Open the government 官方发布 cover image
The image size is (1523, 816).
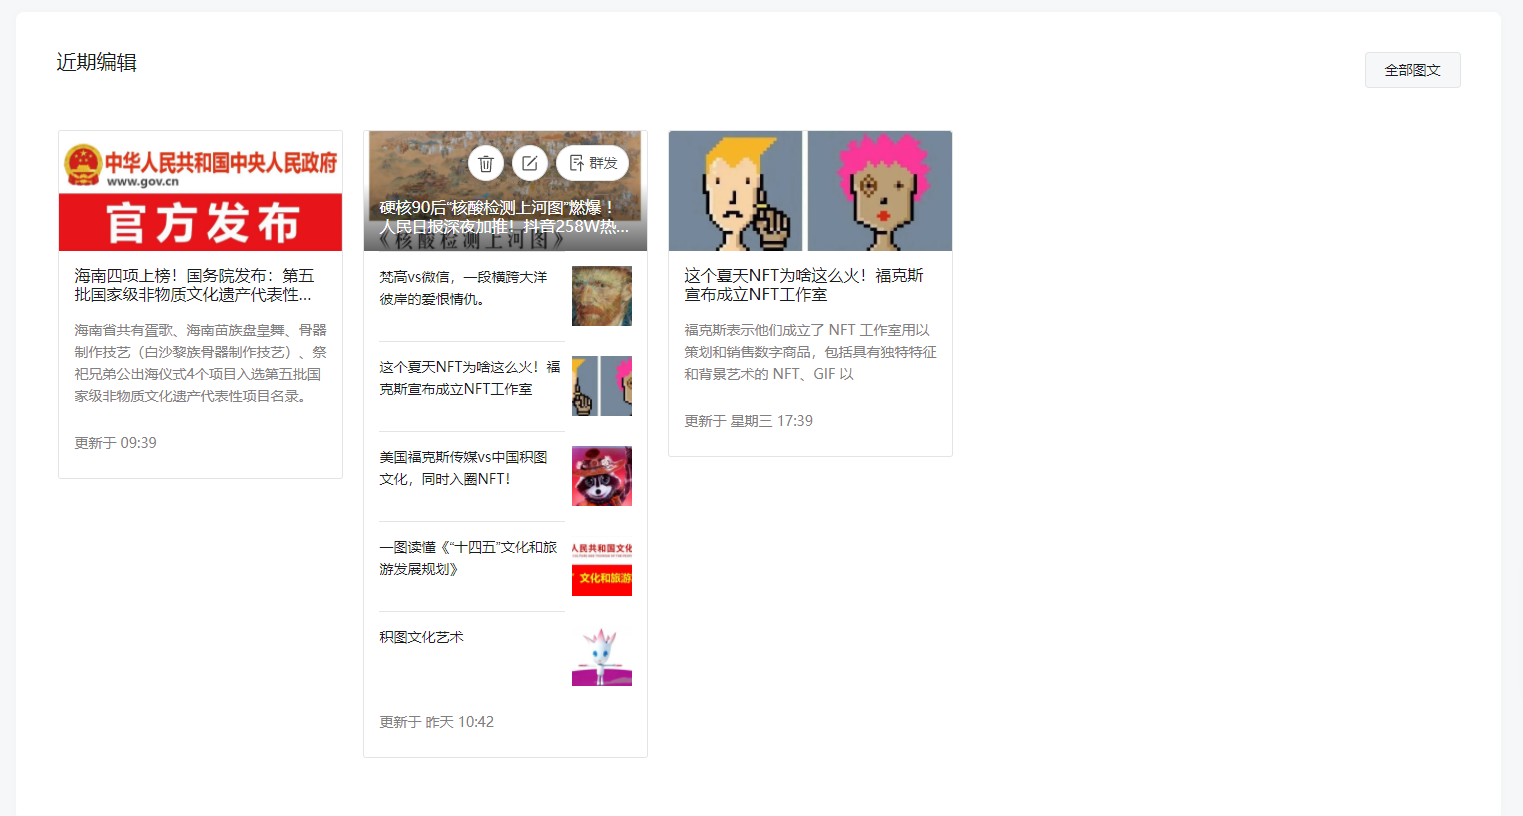click(x=200, y=191)
